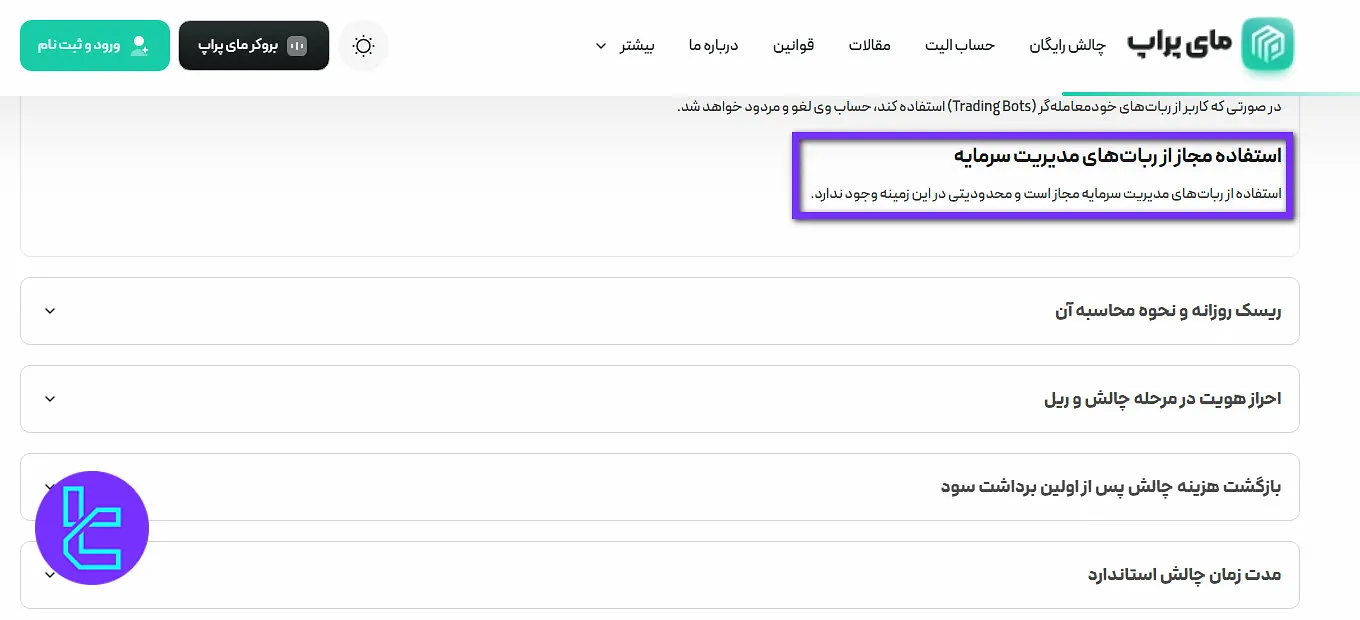Click the chevron arrow on احراز هویت row

(x=49, y=398)
